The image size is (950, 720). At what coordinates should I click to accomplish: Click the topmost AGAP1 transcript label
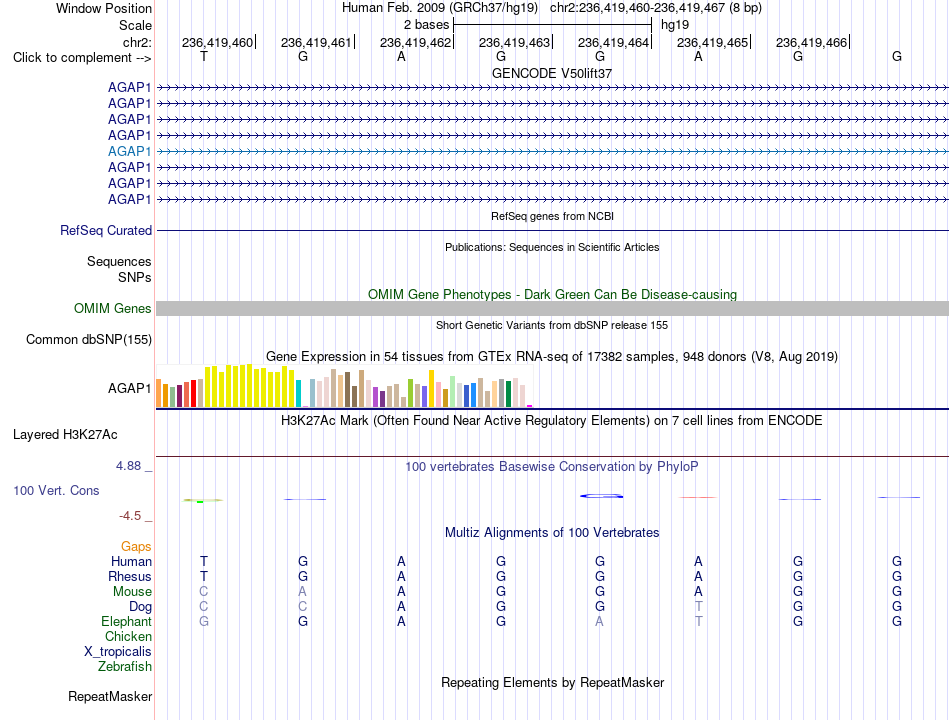(x=130, y=87)
